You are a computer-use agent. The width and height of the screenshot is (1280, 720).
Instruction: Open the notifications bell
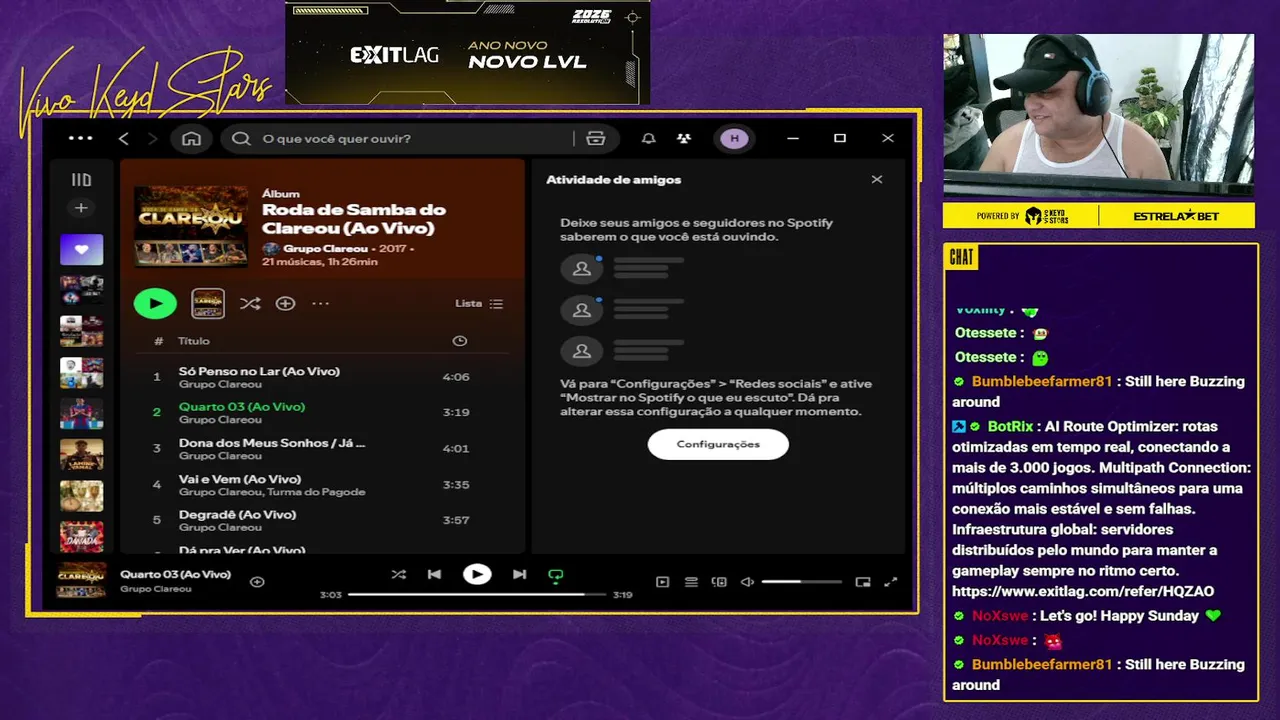click(648, 139)
